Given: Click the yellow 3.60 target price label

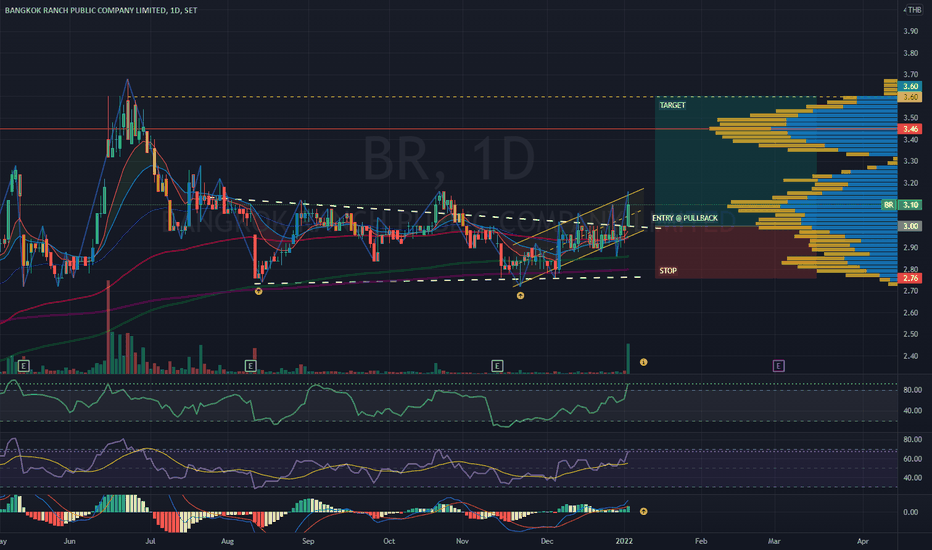Looking at the screenshot, I should pos(910,96).
